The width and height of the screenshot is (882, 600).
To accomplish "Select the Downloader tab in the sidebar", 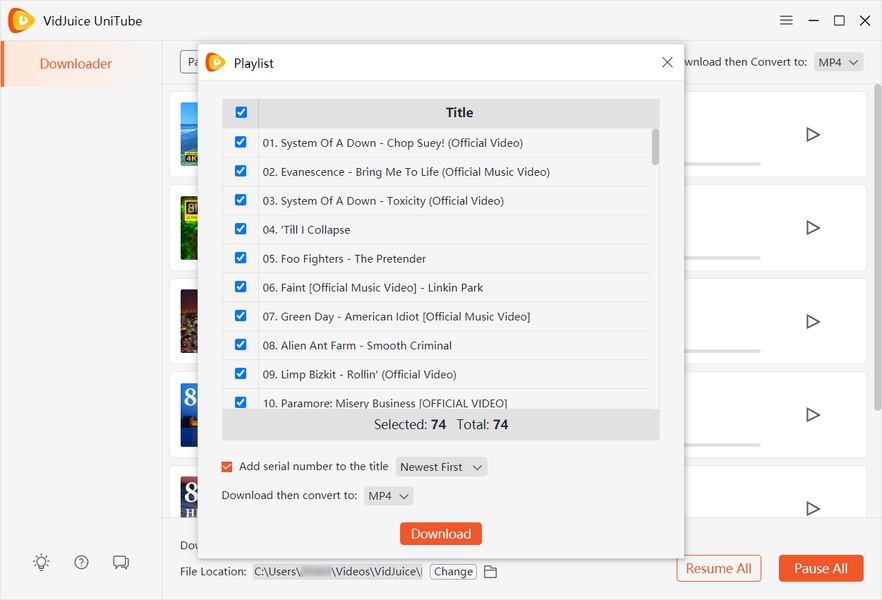I will [76, 64].
